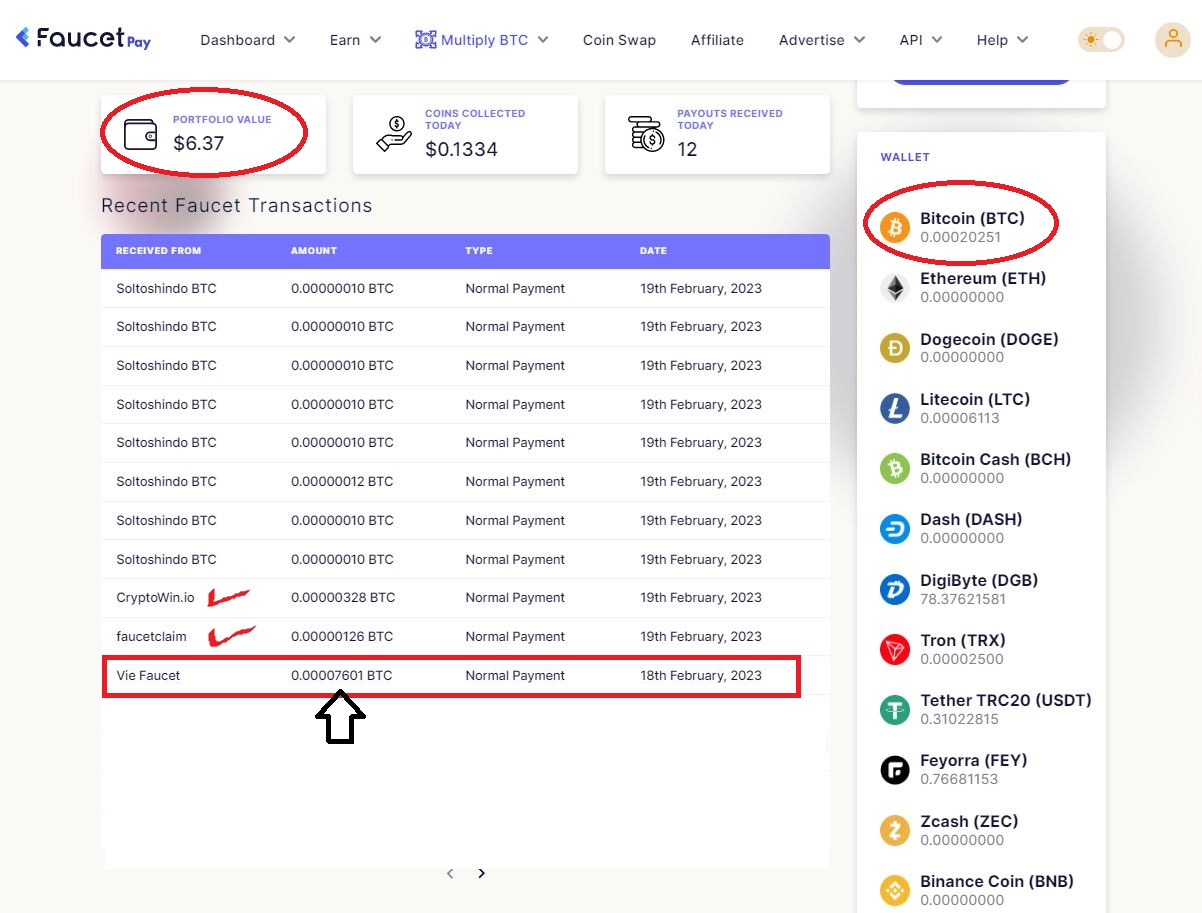Click the Tether TRC20 (USDT) coin icon

click(895, 709)
